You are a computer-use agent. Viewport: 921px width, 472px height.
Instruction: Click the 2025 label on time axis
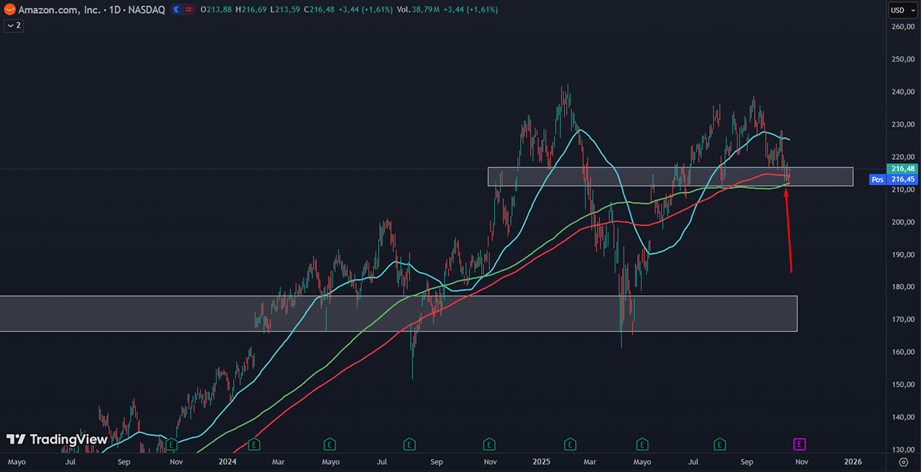coord(541,462)
